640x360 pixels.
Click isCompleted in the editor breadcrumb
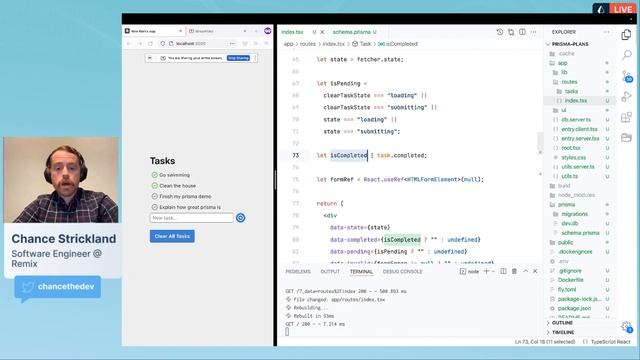(x=401, y=44)
